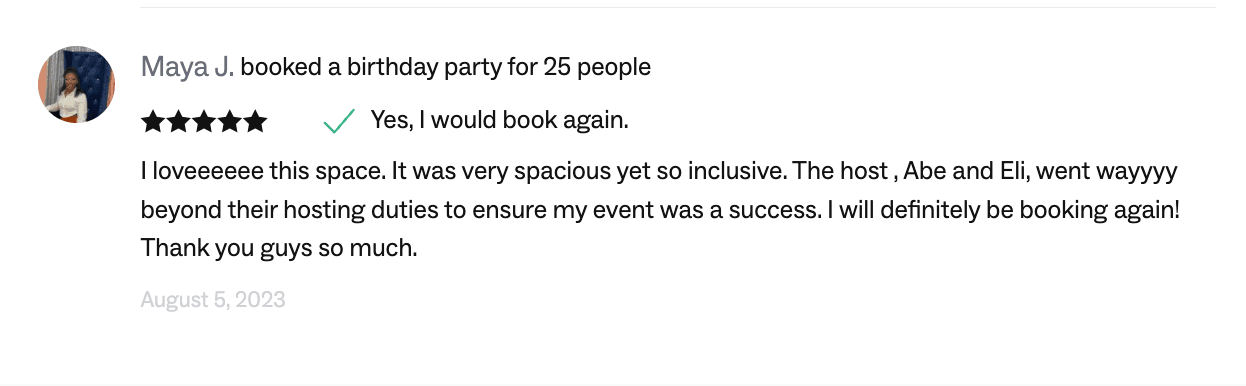Click the sentence "Thank you guys so much."
The image size is (1246, 386).
pos(279,247)
